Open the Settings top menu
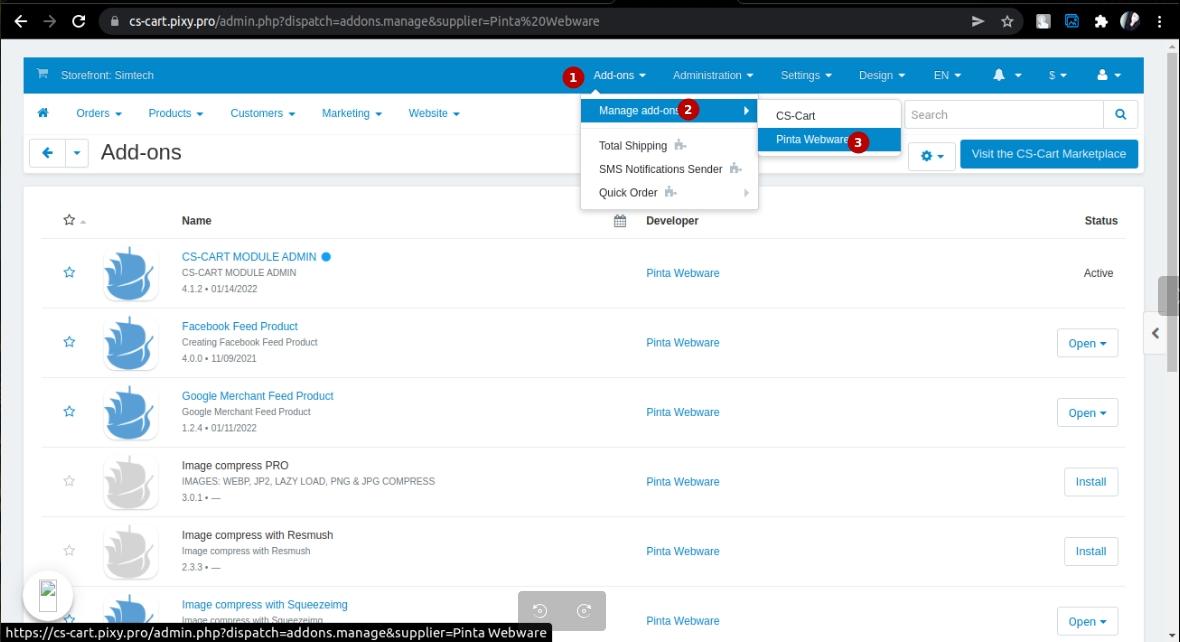 805,75
